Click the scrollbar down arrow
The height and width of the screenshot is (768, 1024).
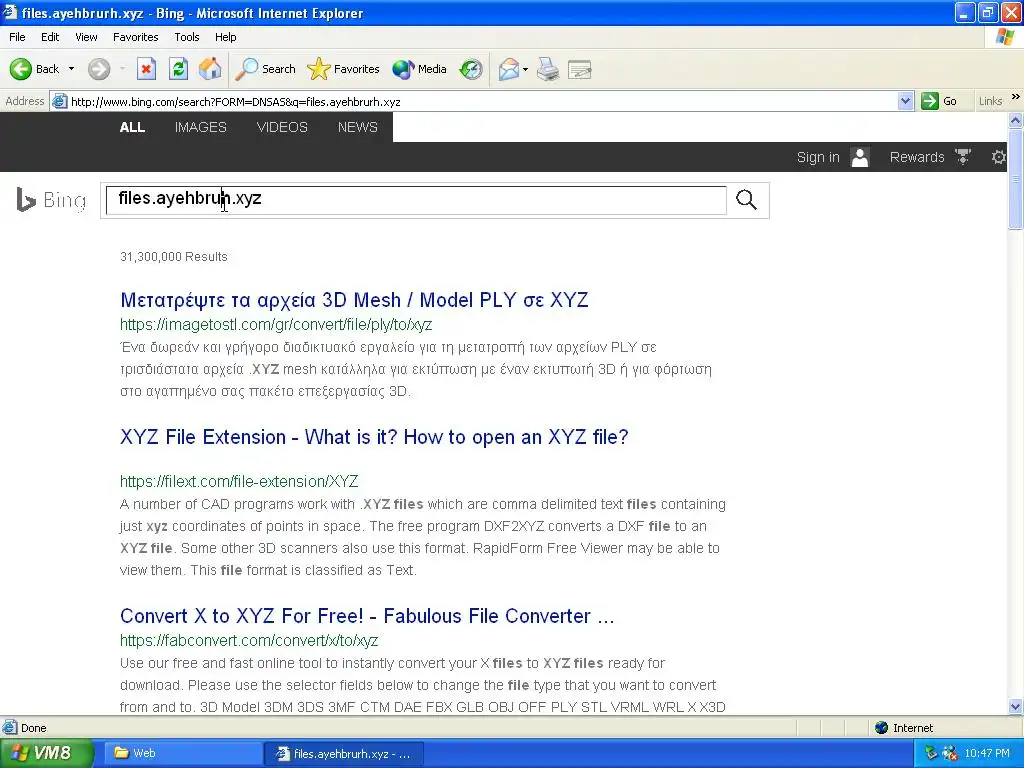click(x=1016, y=706)
